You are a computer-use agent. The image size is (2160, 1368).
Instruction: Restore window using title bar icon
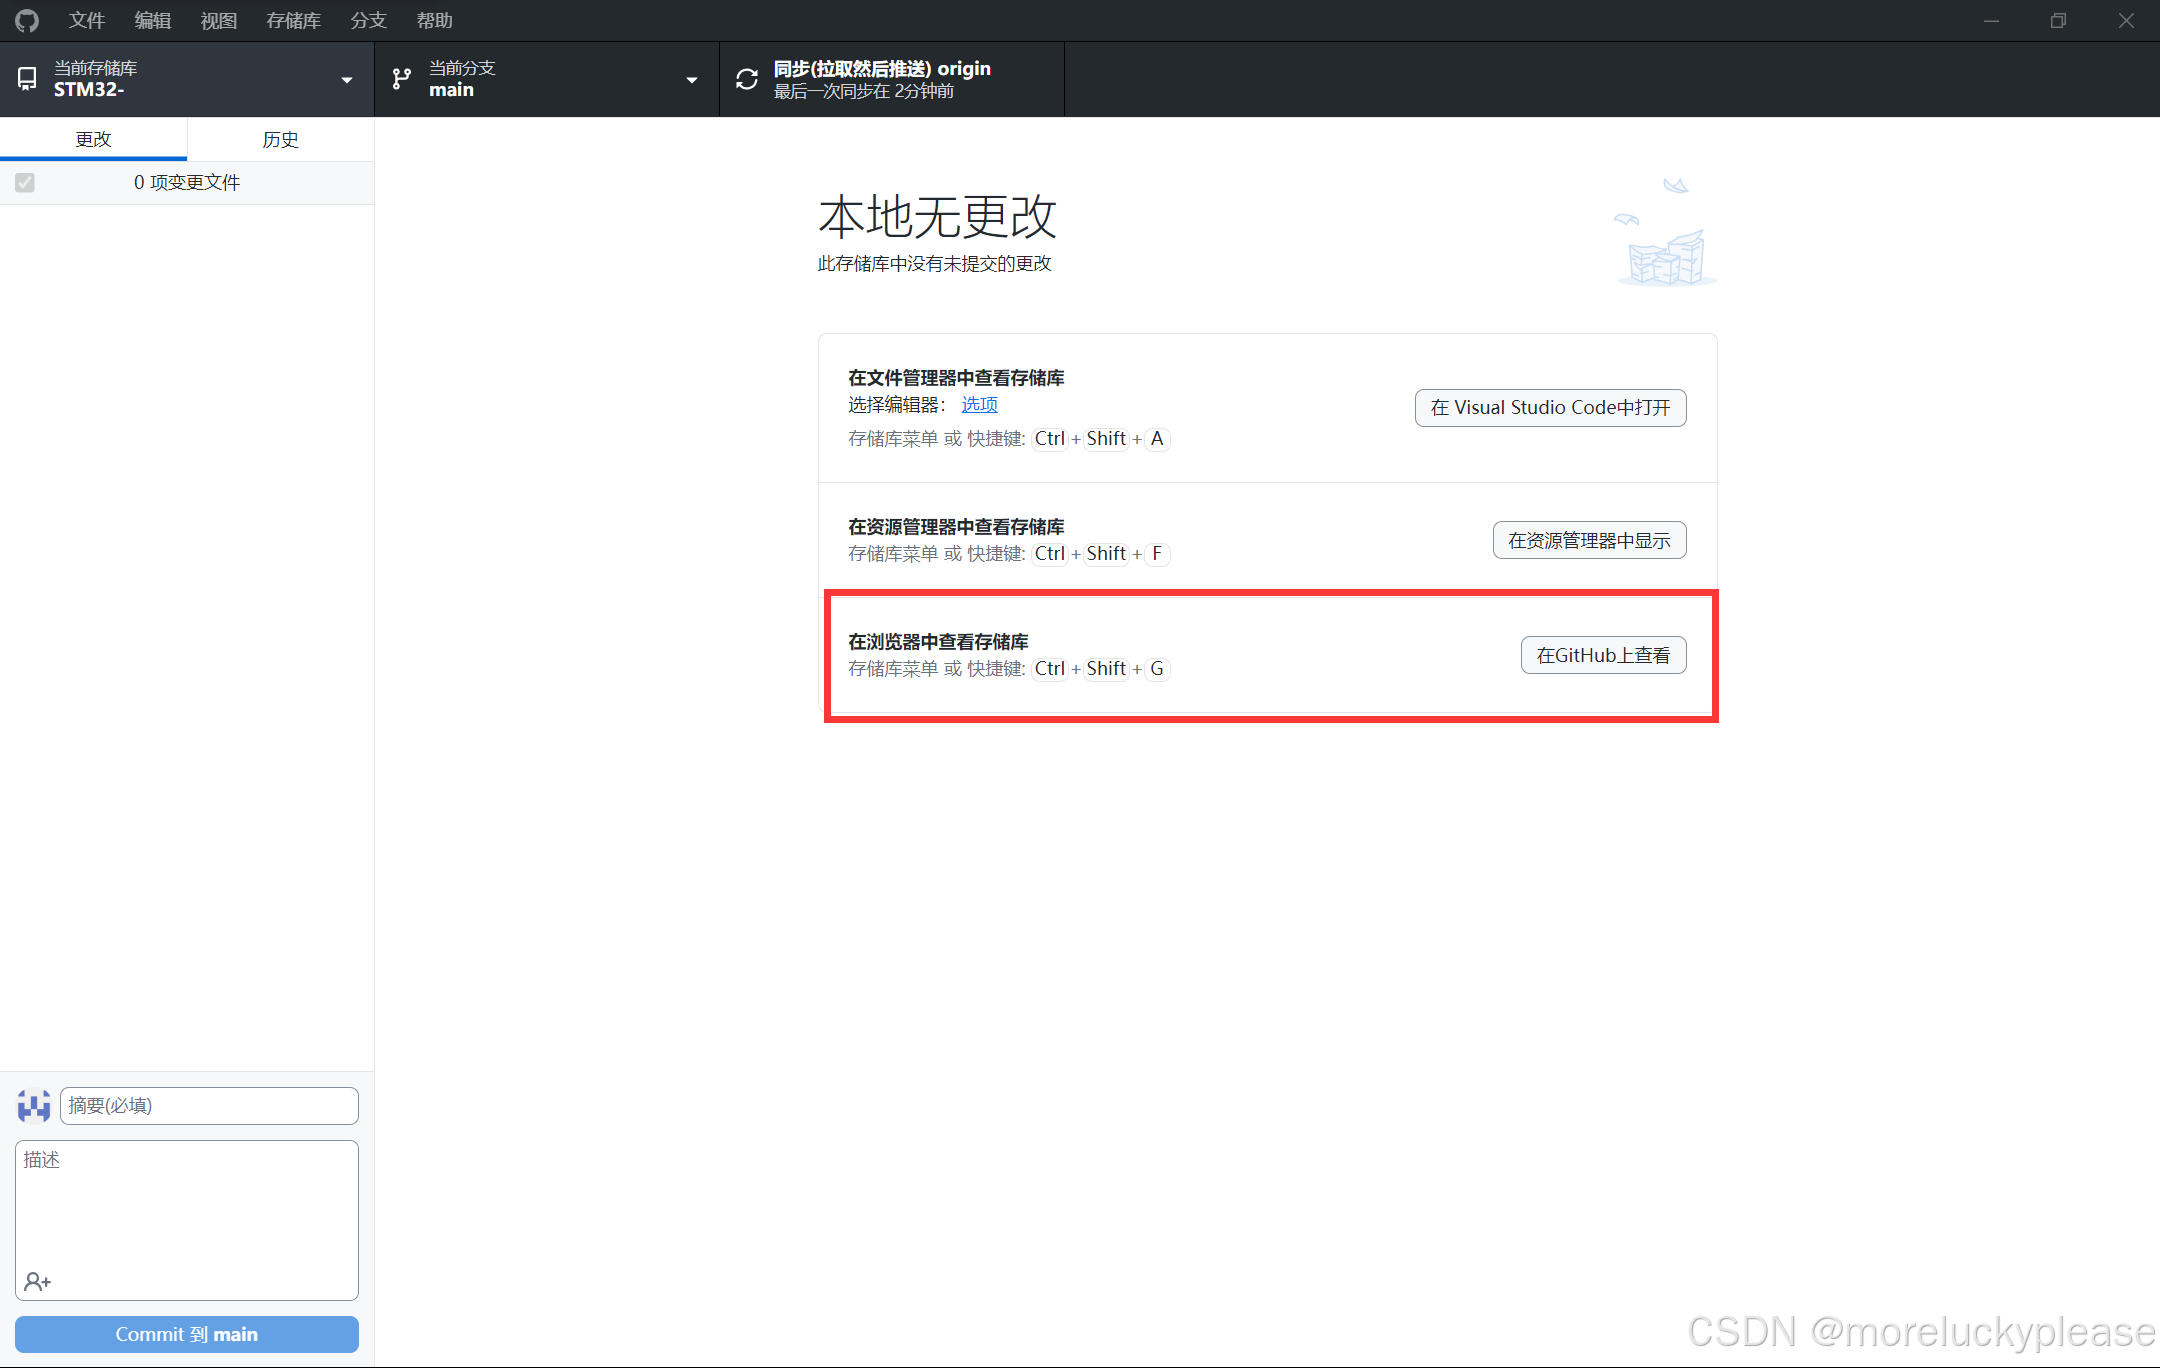pos(2058,20)
